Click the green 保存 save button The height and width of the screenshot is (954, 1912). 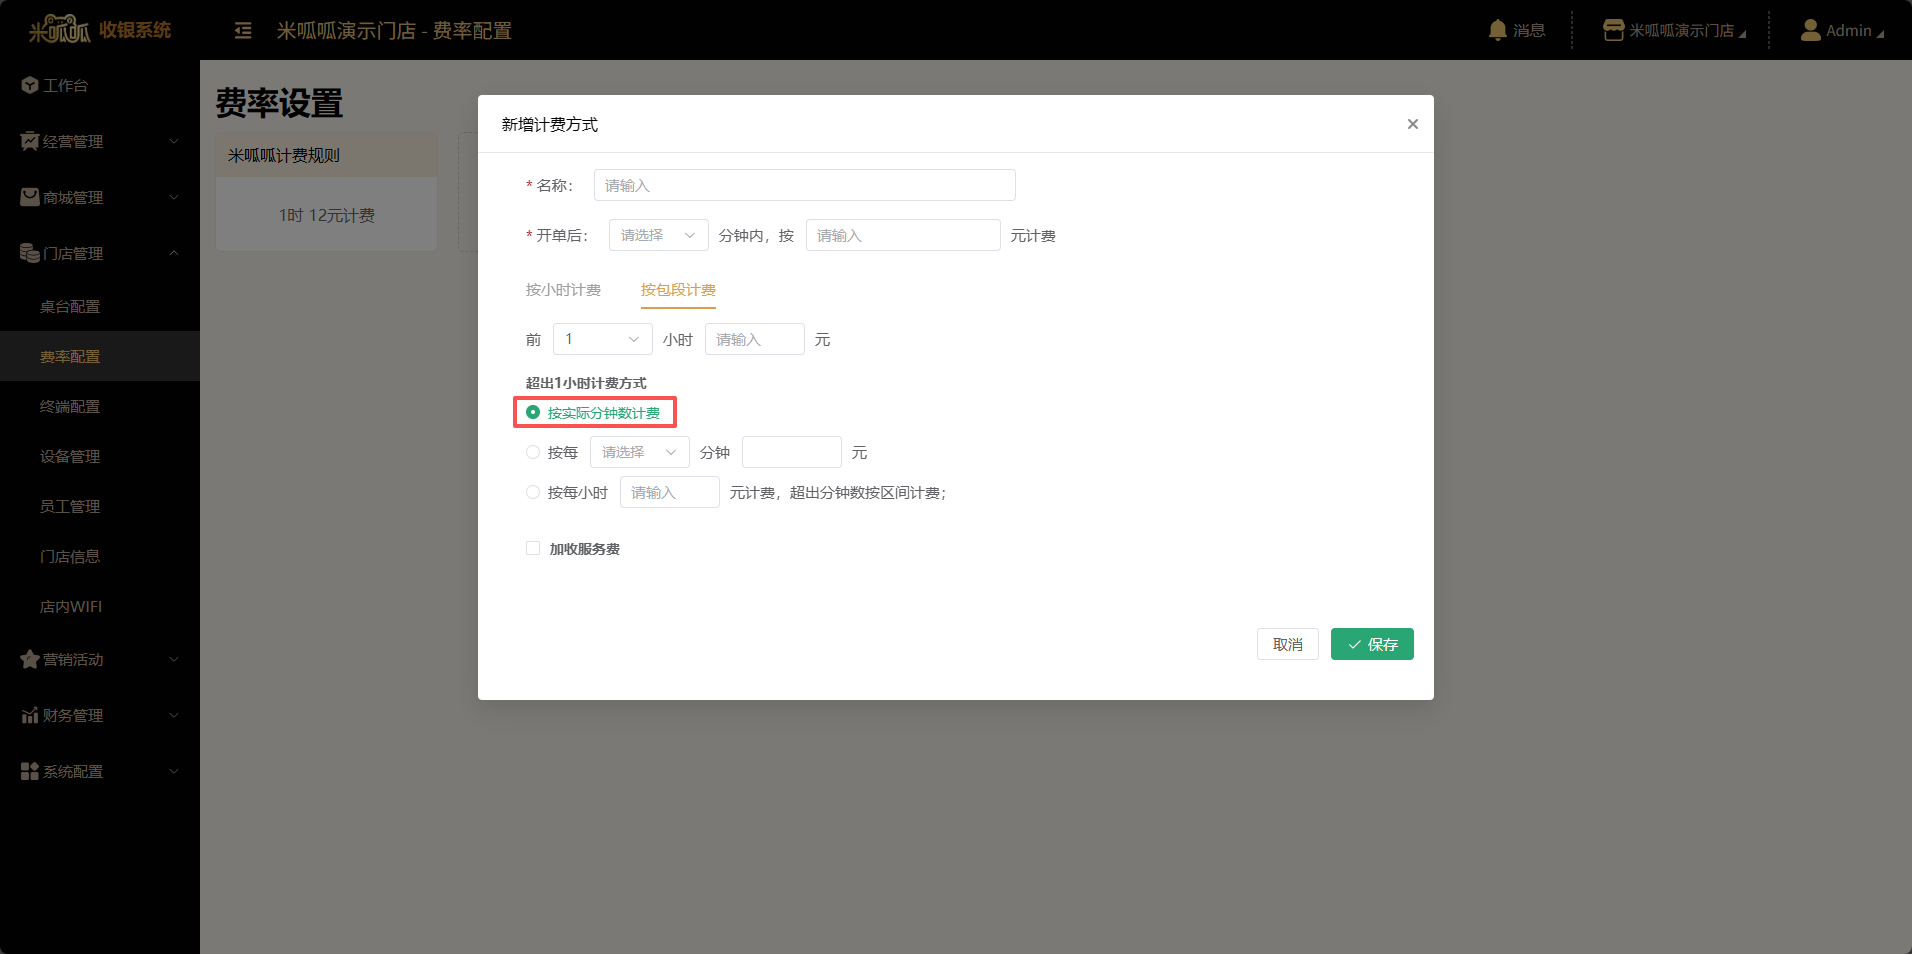[1372, 644]
